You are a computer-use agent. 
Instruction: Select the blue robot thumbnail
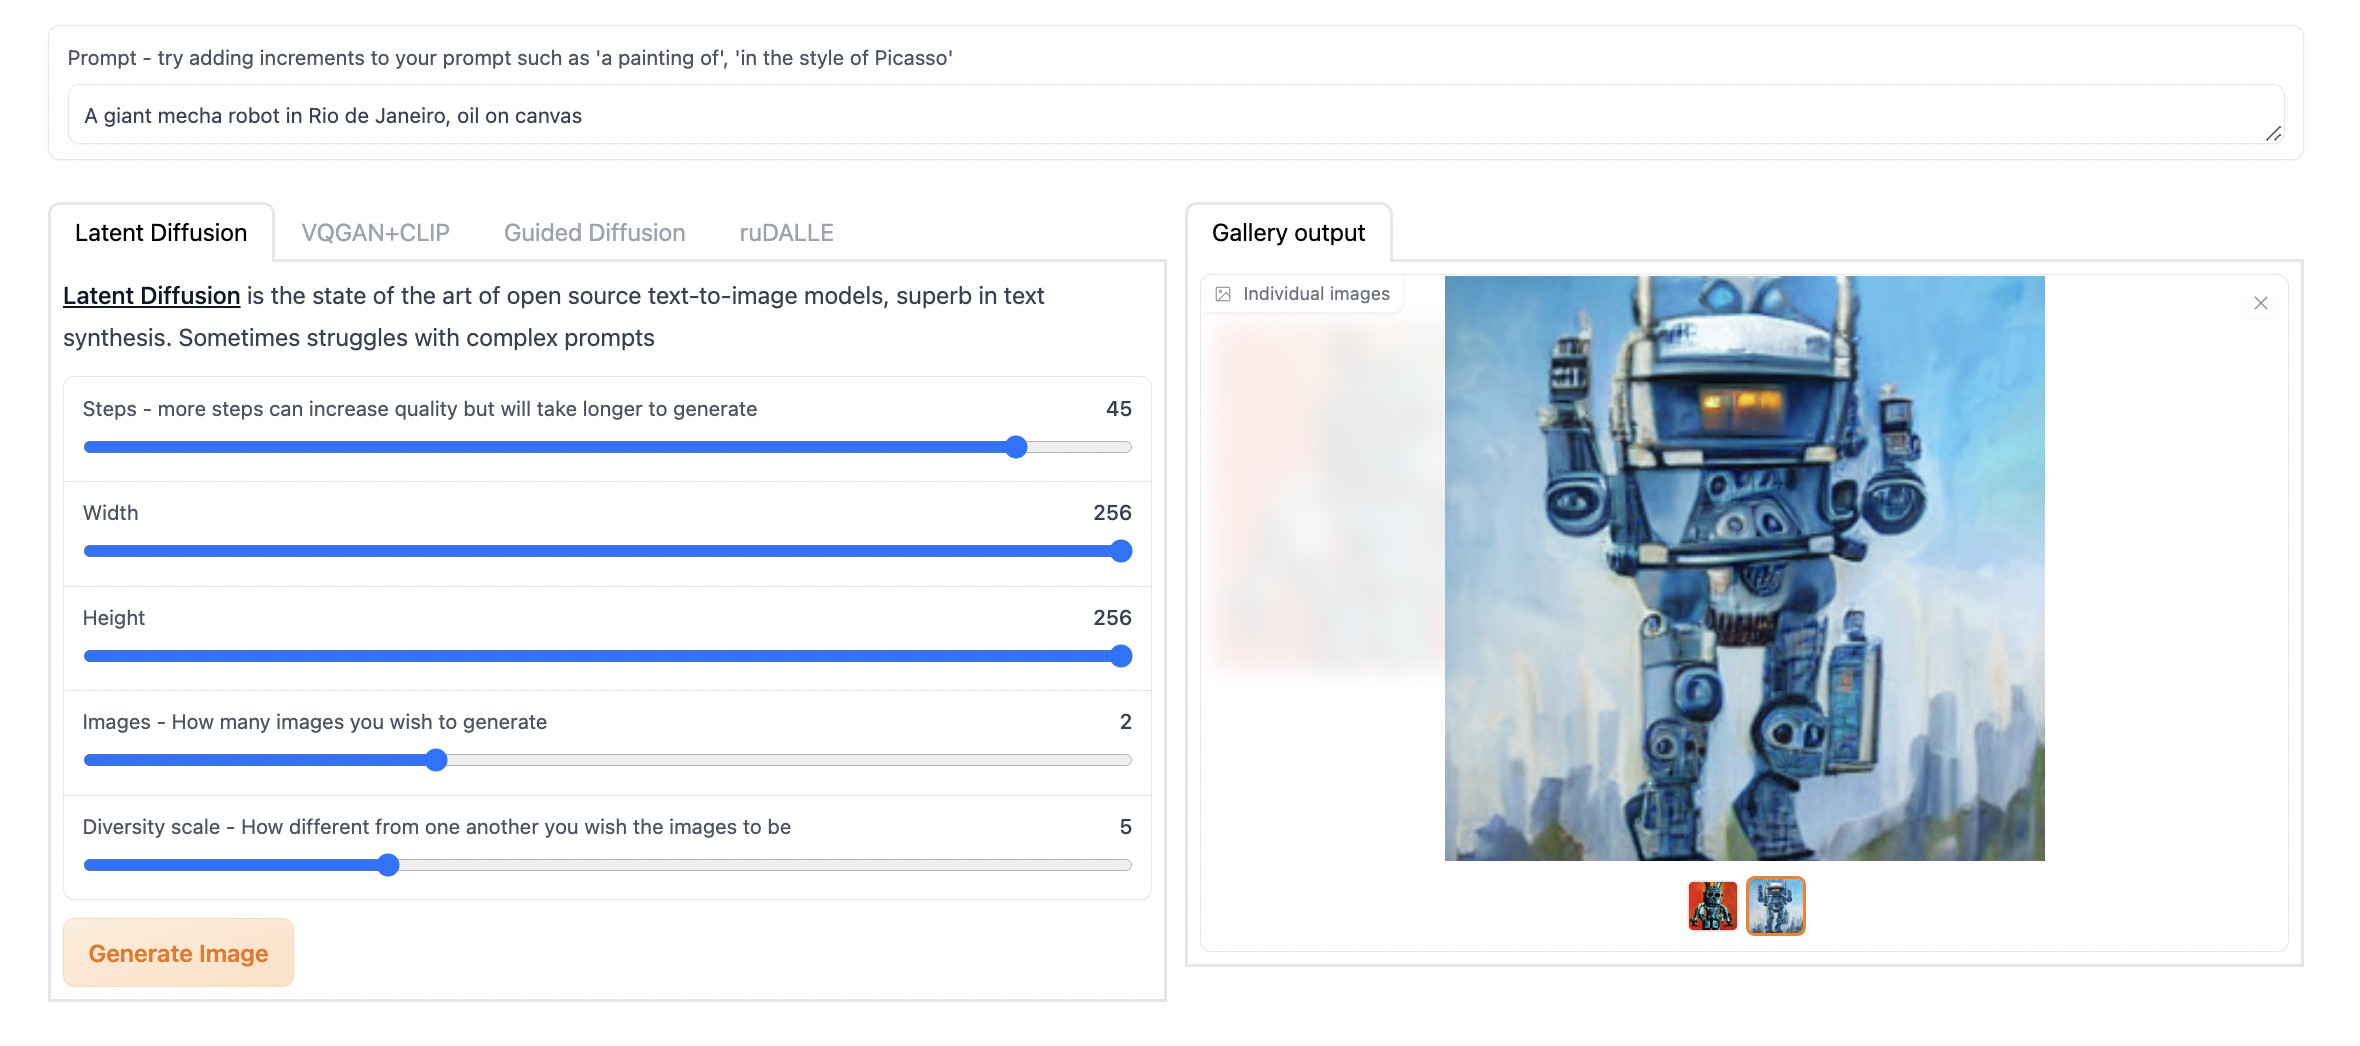1775,906
